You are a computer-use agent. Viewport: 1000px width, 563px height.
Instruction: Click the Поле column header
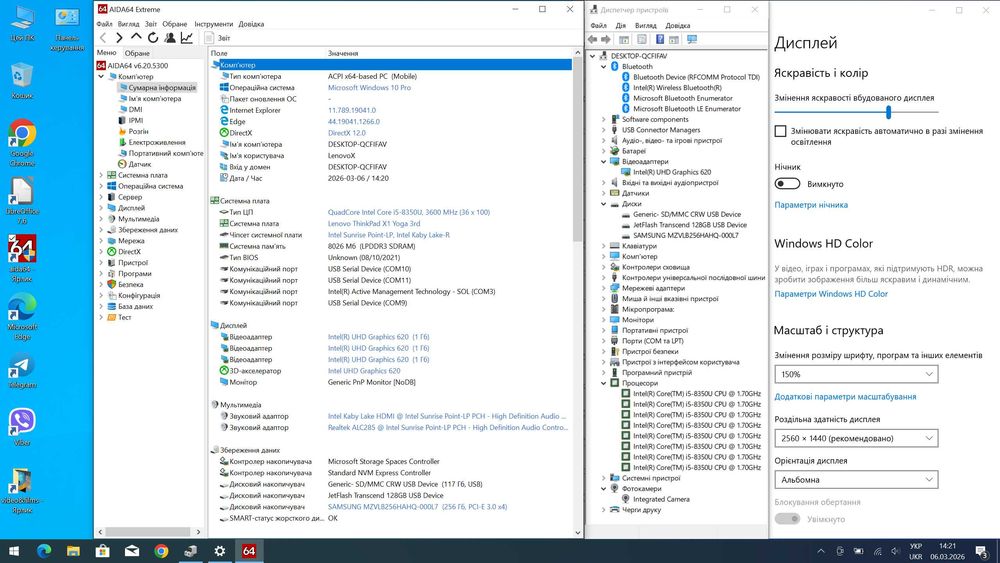click(219, 54)
